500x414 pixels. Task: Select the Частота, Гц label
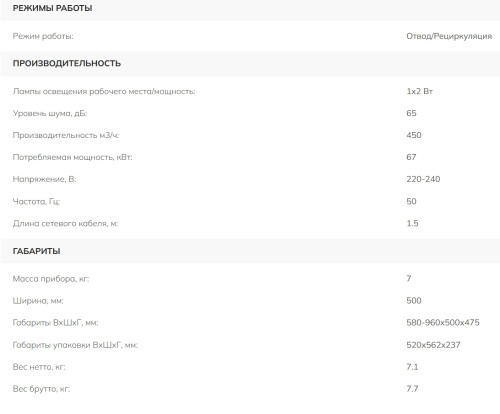tap(36, 201)
